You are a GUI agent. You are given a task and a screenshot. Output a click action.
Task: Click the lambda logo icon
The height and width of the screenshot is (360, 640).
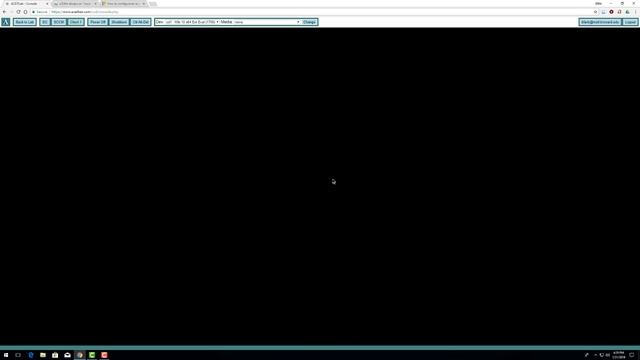tap(6, 22)
